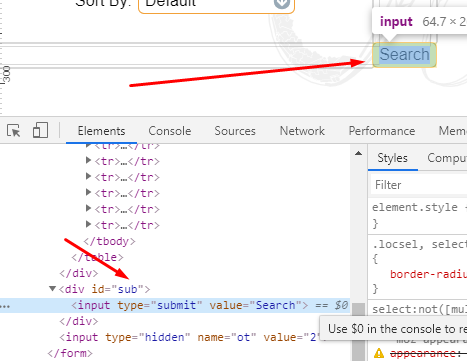The height and width of the screenshot is (361, 467).
Task: Click the warning icon beside appearance property
Action: (379, 353)
